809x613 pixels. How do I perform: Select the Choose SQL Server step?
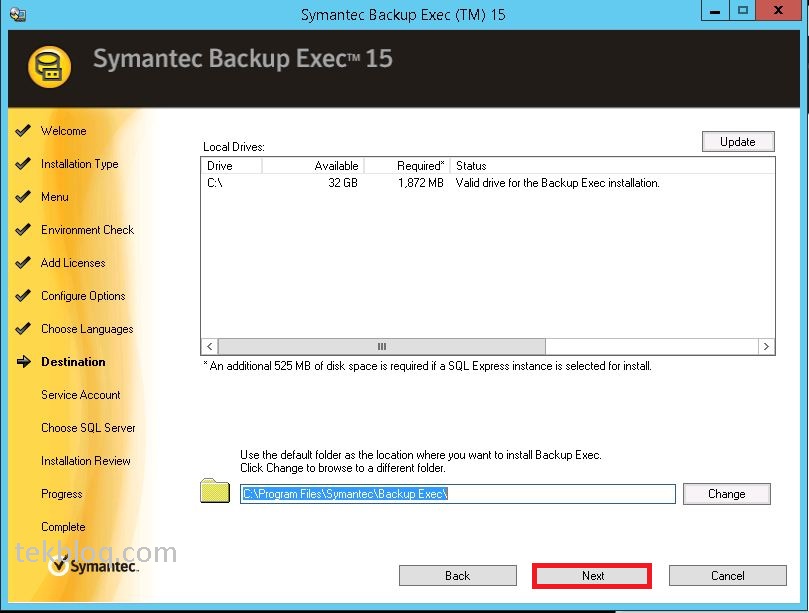click(x=88, y=428)
